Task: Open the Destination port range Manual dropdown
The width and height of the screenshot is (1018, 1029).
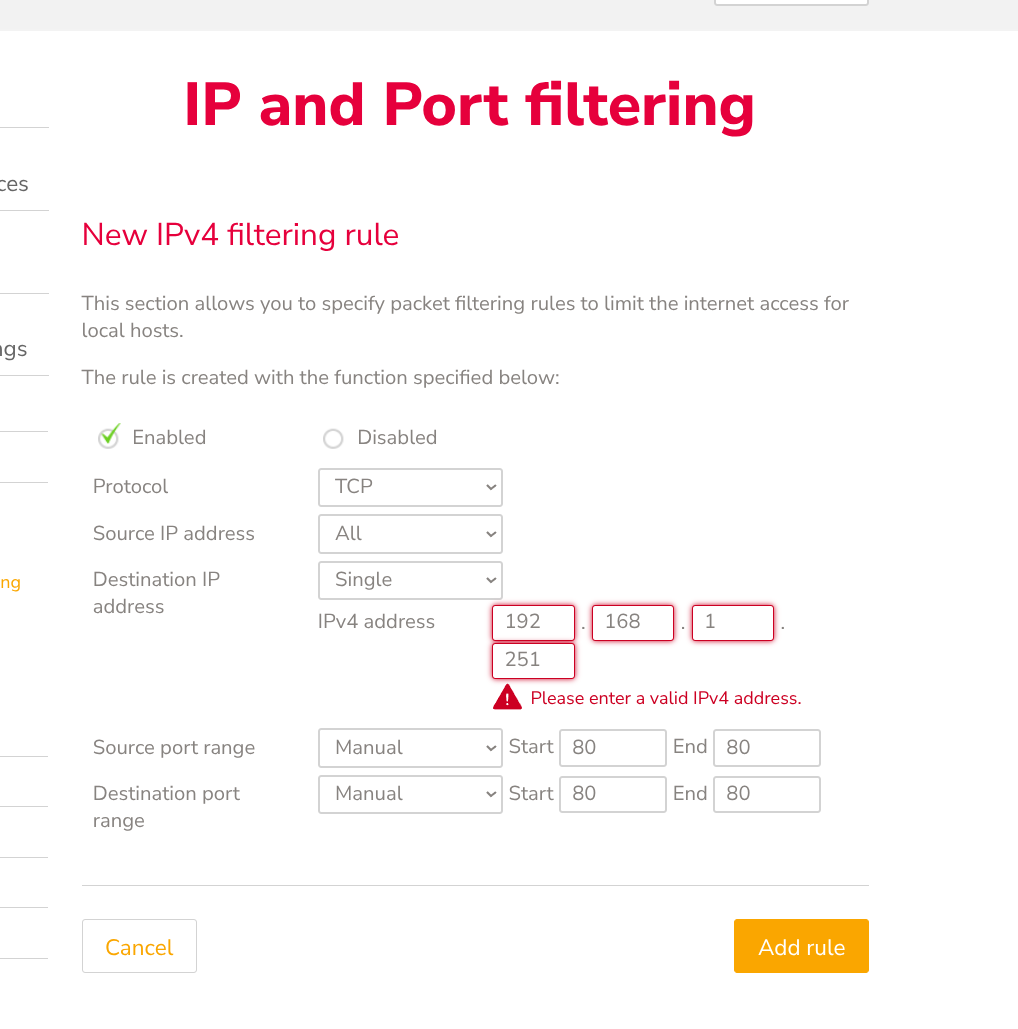Action: click(x=410, y=794)
